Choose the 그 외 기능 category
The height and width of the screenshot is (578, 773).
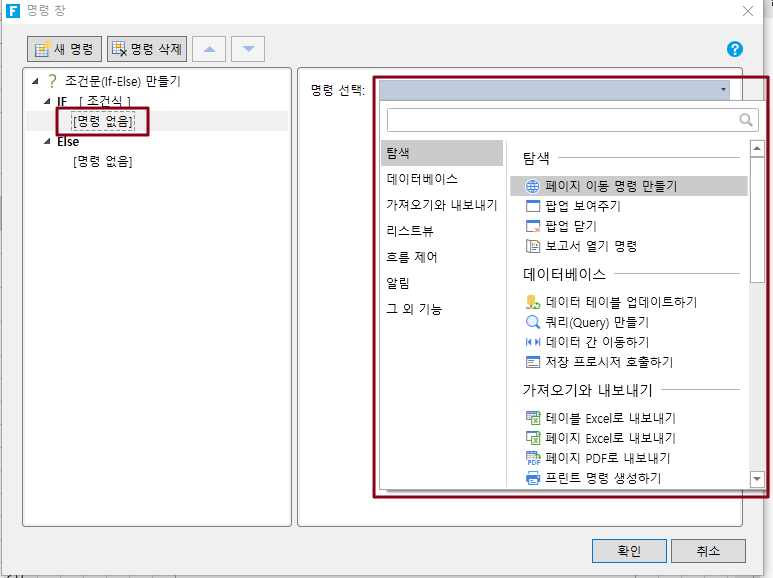click(x=414, y=309)
